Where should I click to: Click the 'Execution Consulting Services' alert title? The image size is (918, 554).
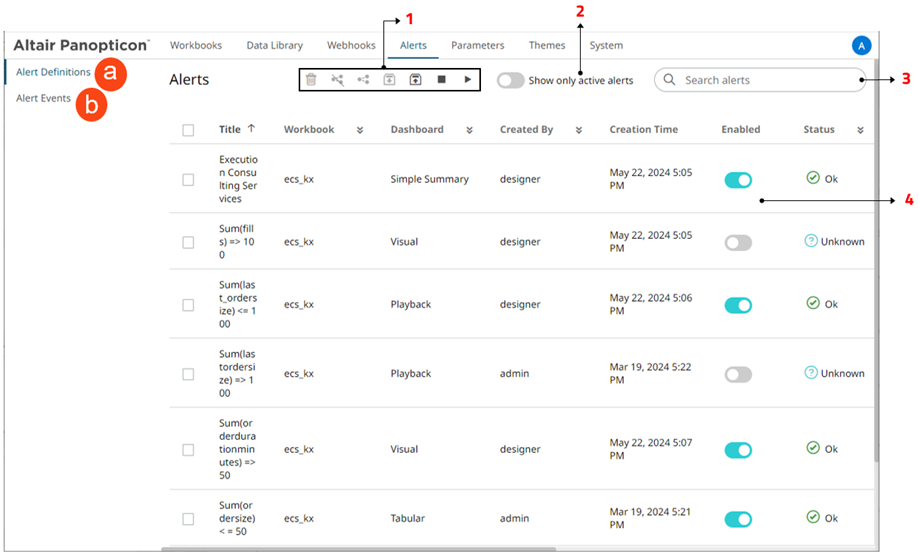(x=238, y=179)
